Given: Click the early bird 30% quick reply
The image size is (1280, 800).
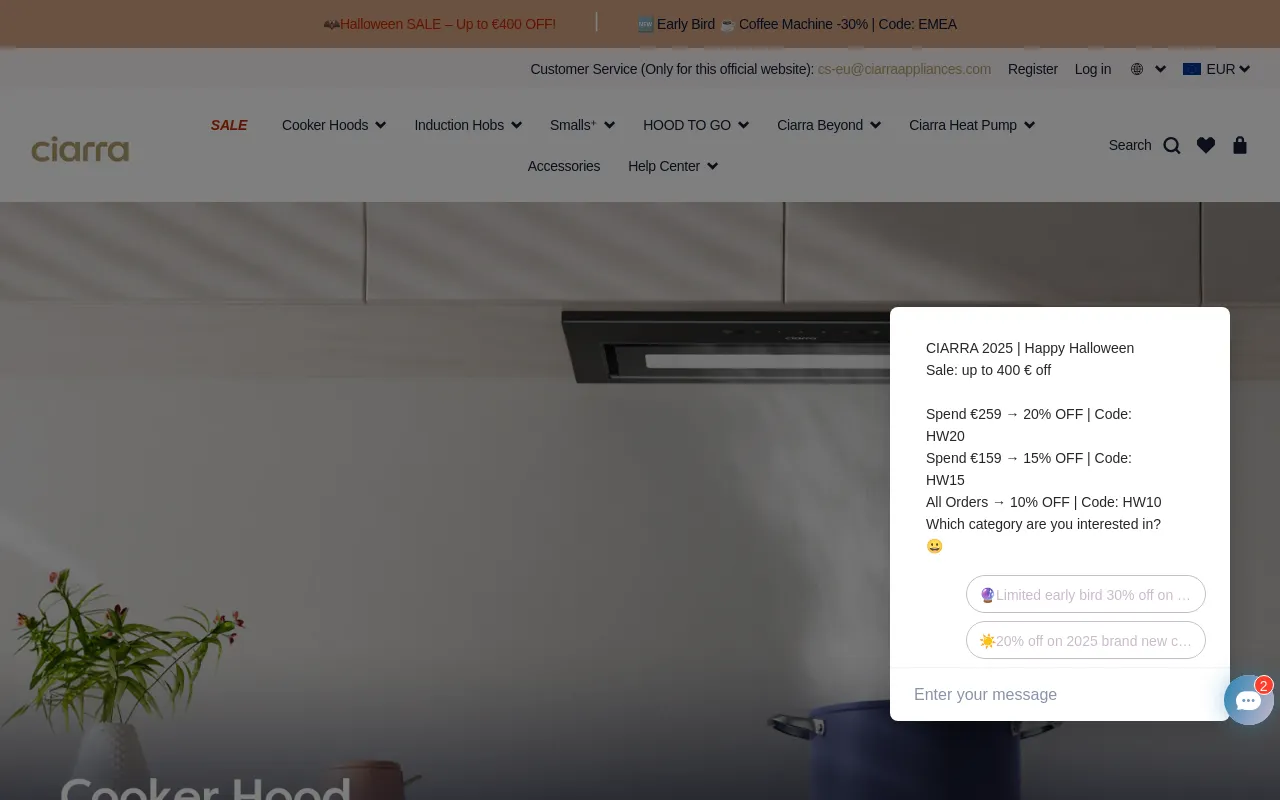Looking at the screenshot, I should [1085, 594].
